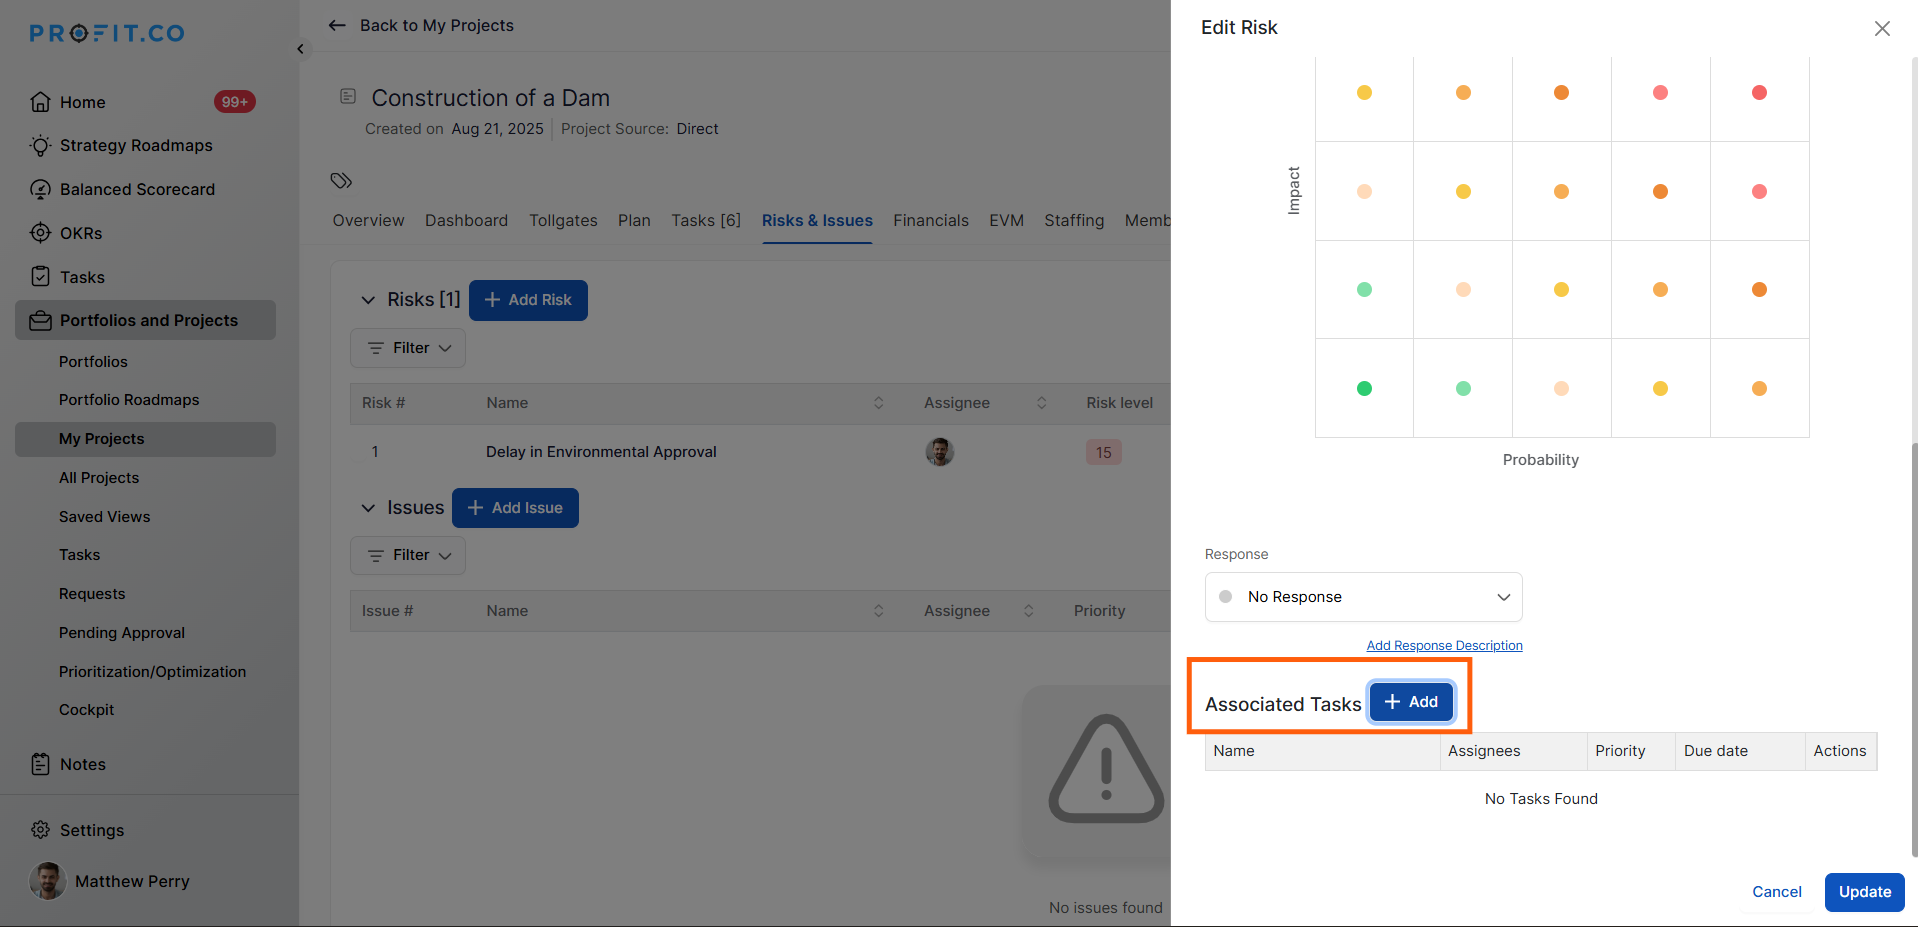
Task: Open the Tollgates tab
Action: point(563,221)
